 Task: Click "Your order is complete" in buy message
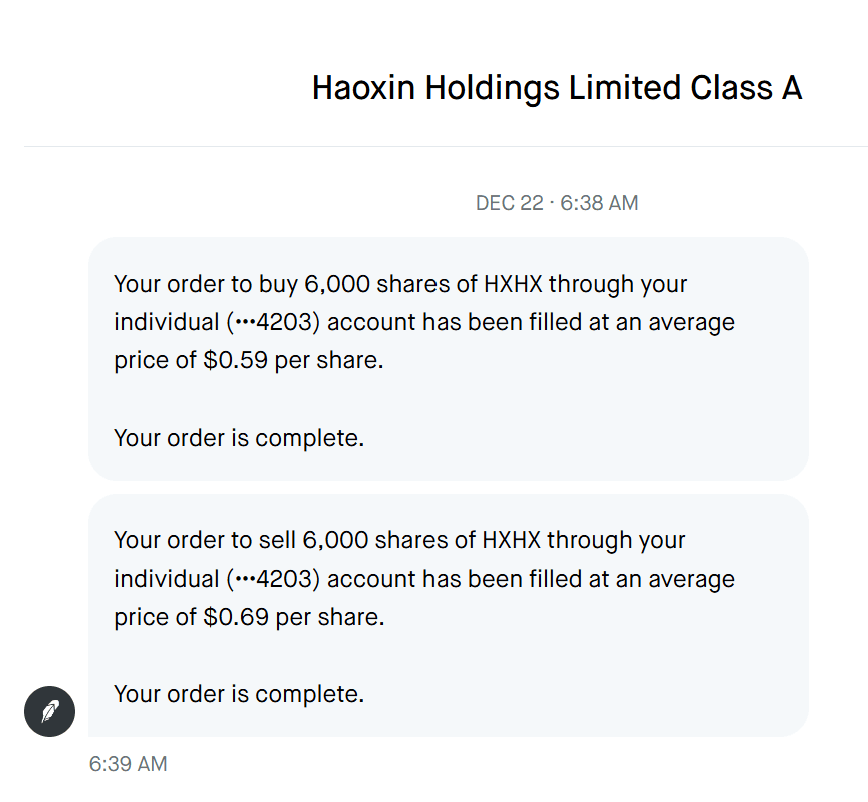click(239, 438)
